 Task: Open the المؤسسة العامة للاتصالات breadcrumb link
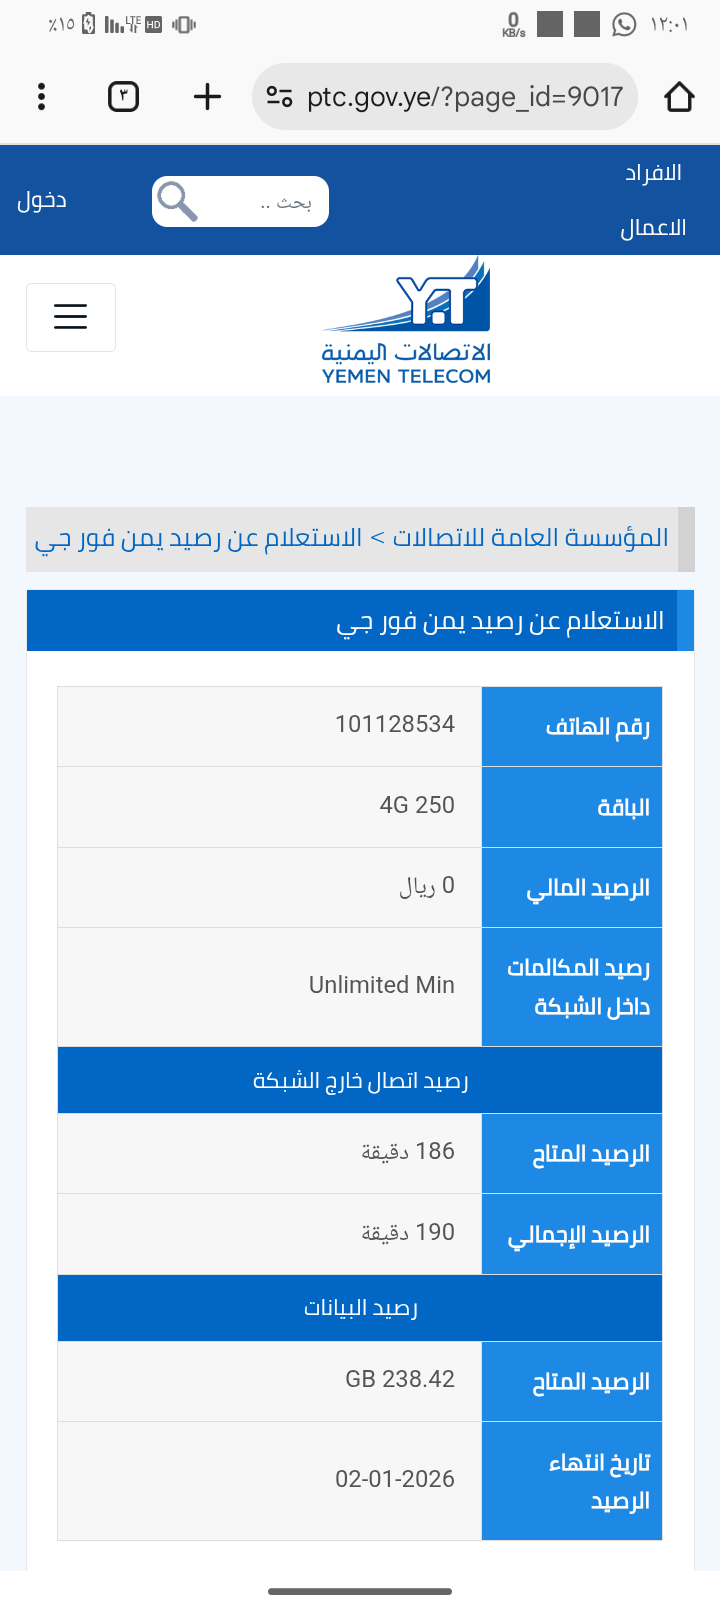point(530,538)
